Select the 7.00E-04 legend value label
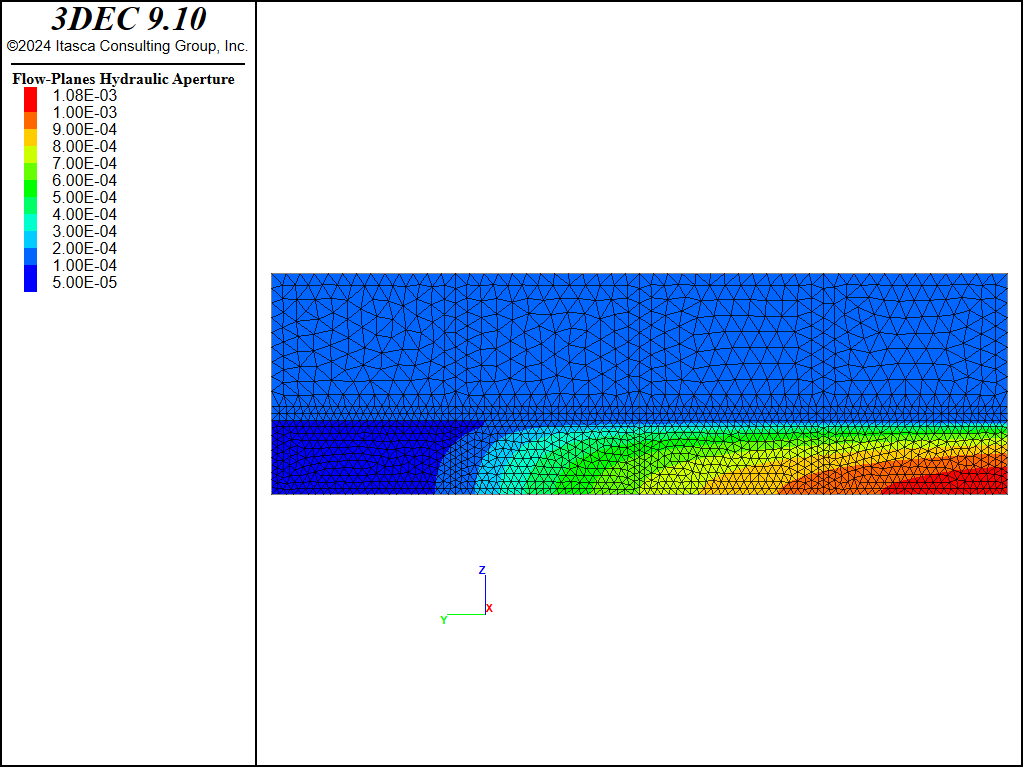 (84, 164)
